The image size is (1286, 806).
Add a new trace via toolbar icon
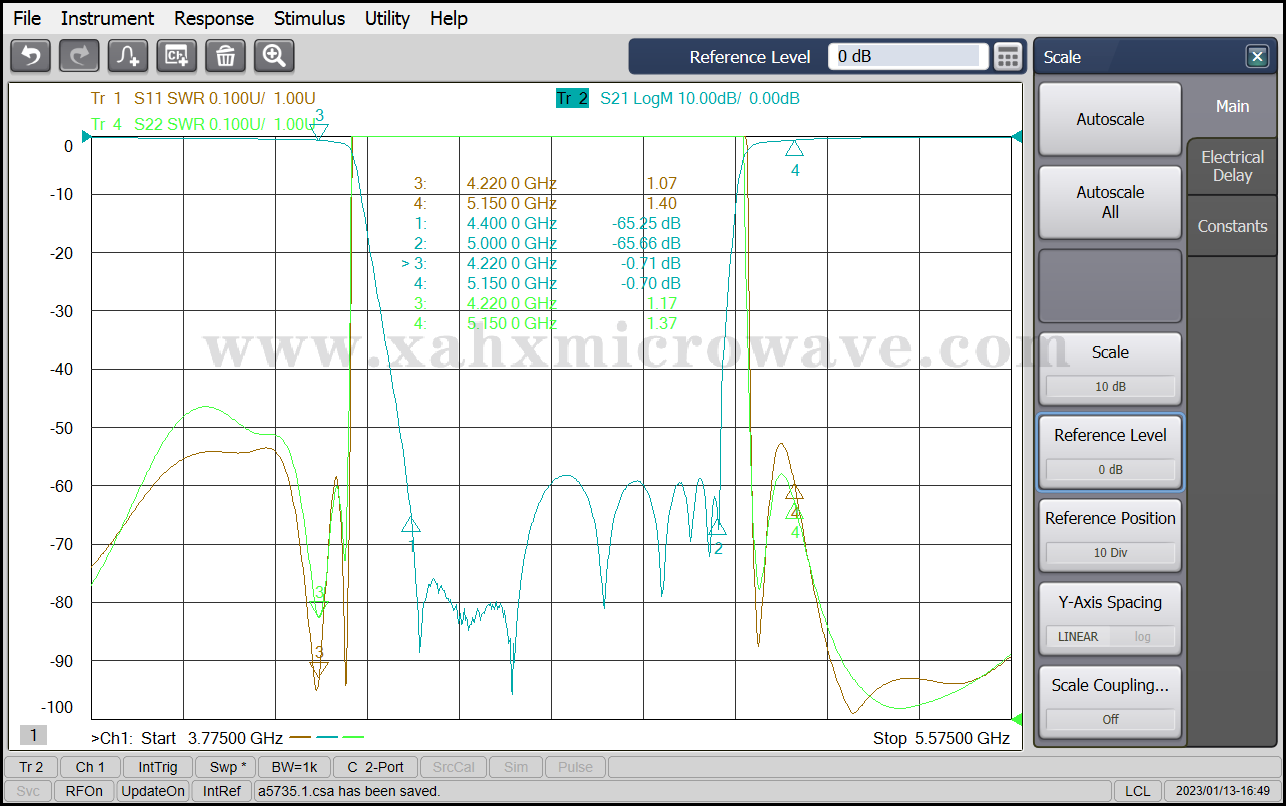coord(128,56)
